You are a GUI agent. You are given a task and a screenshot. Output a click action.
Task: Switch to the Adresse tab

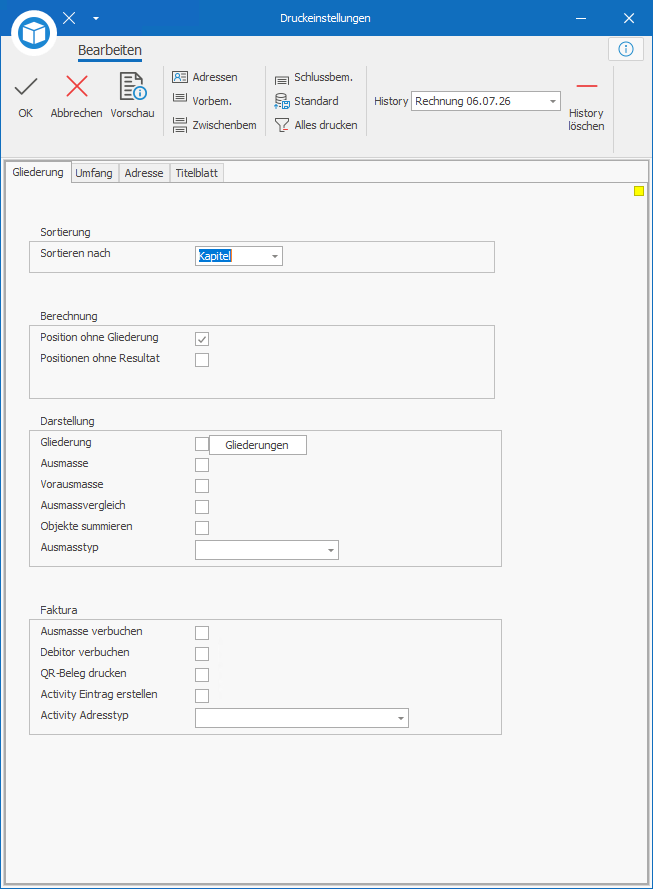click(144, 173)
